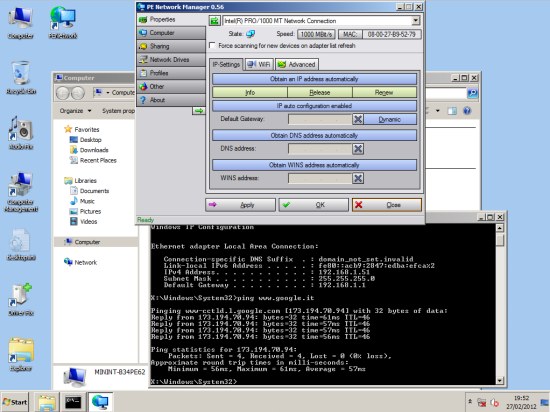Open Network Drives in the sidebar
550x412 pixels.
point(171,60)
